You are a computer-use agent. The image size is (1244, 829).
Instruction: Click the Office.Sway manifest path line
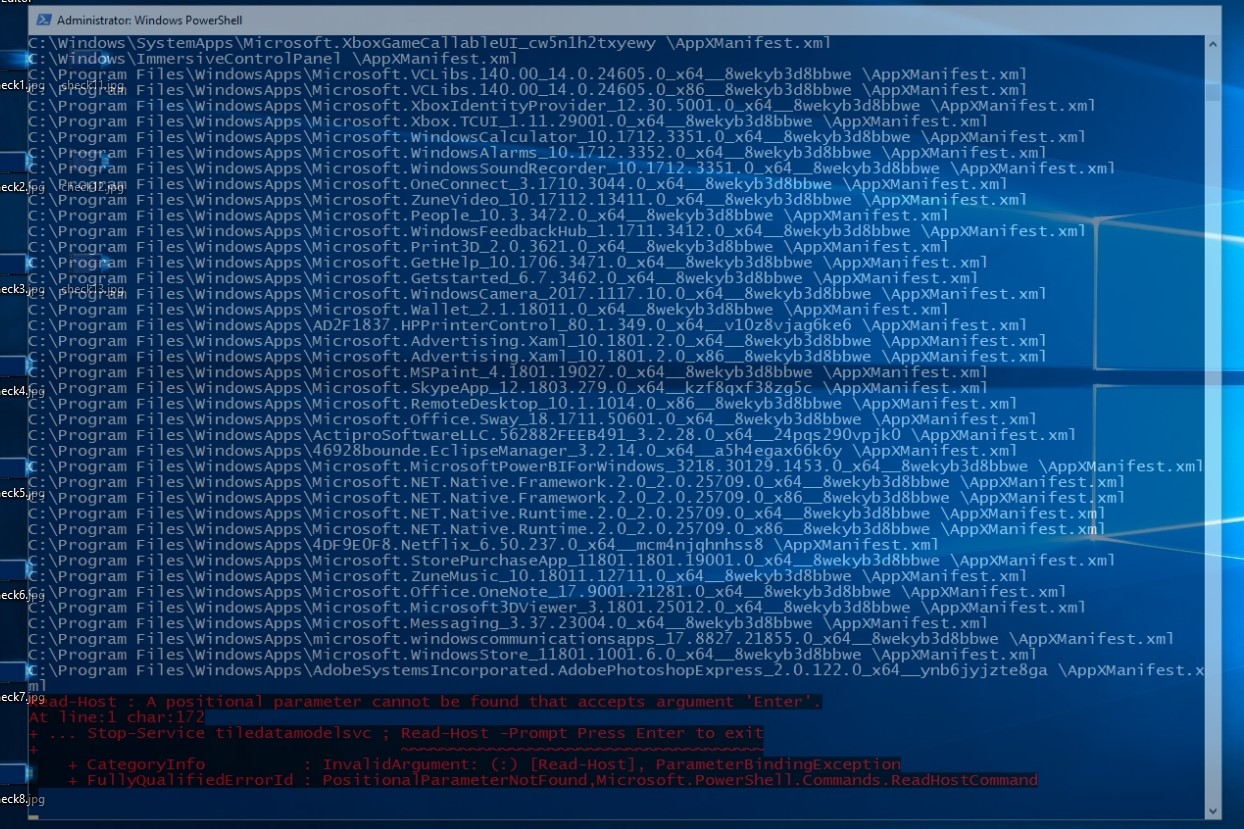532,419
